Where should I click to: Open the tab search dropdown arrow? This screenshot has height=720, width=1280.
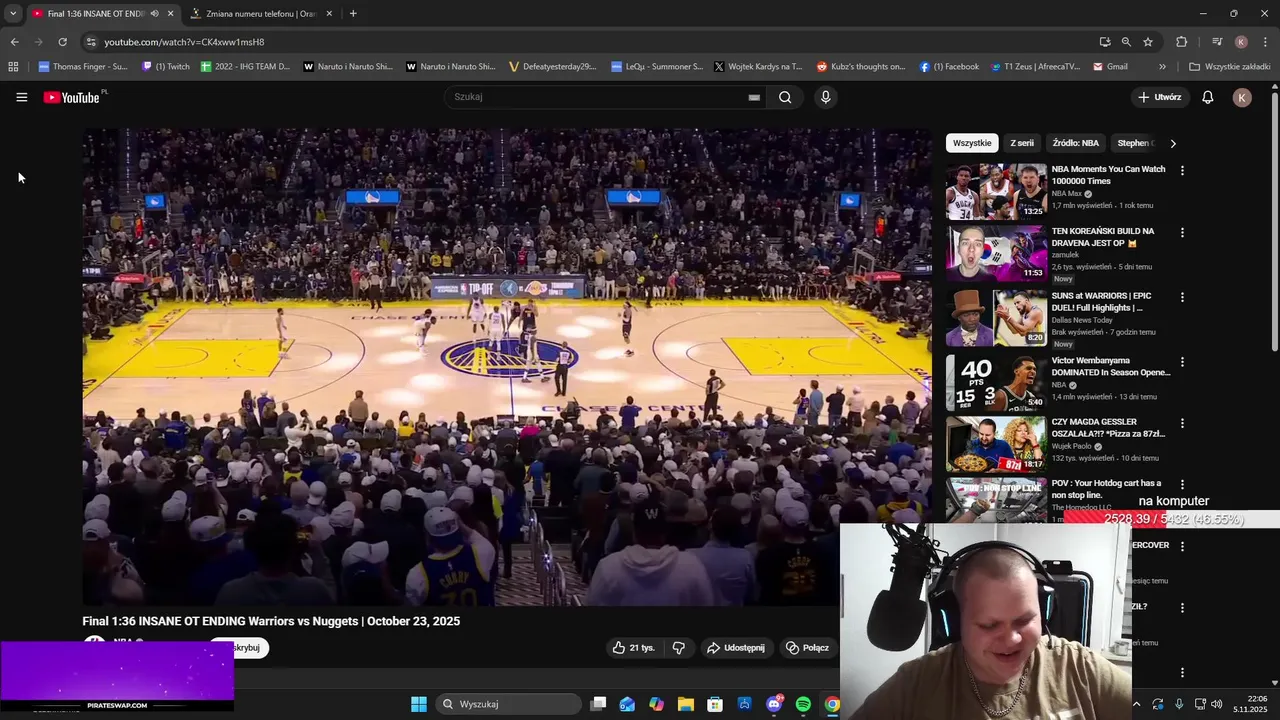pyautogui.click(x=13, y=14)
